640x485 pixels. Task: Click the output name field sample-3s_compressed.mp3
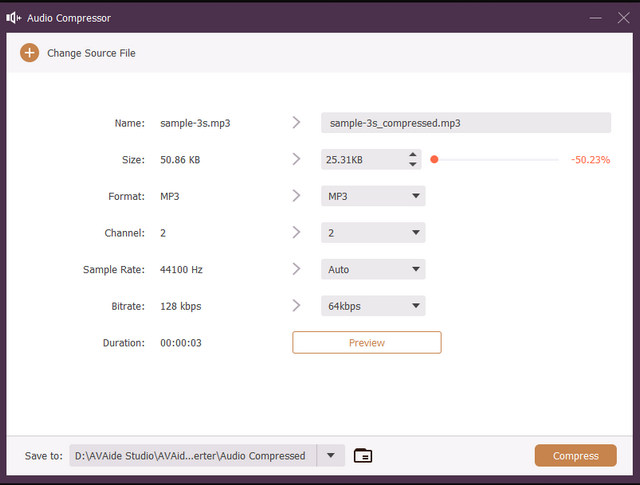pyautogui.click(x=465, y=123)
